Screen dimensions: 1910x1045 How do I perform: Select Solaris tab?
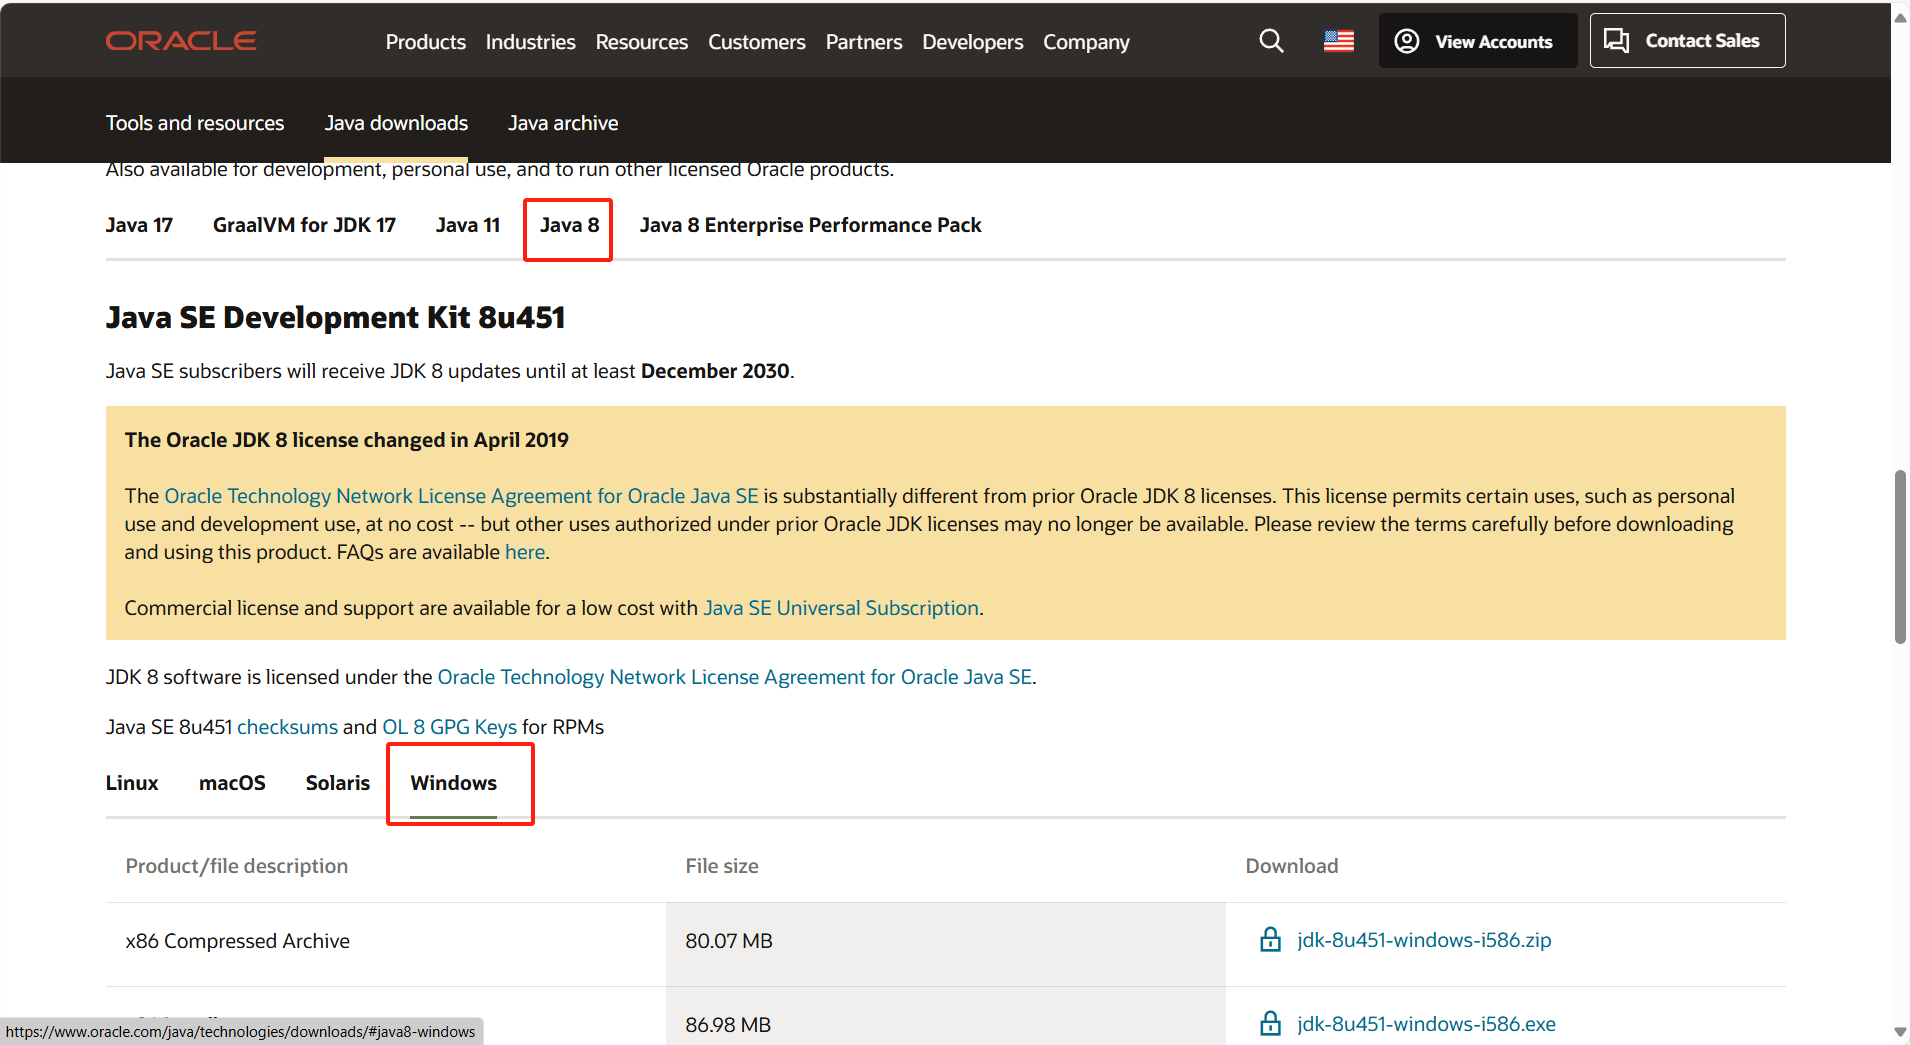(x=338, y=783)
